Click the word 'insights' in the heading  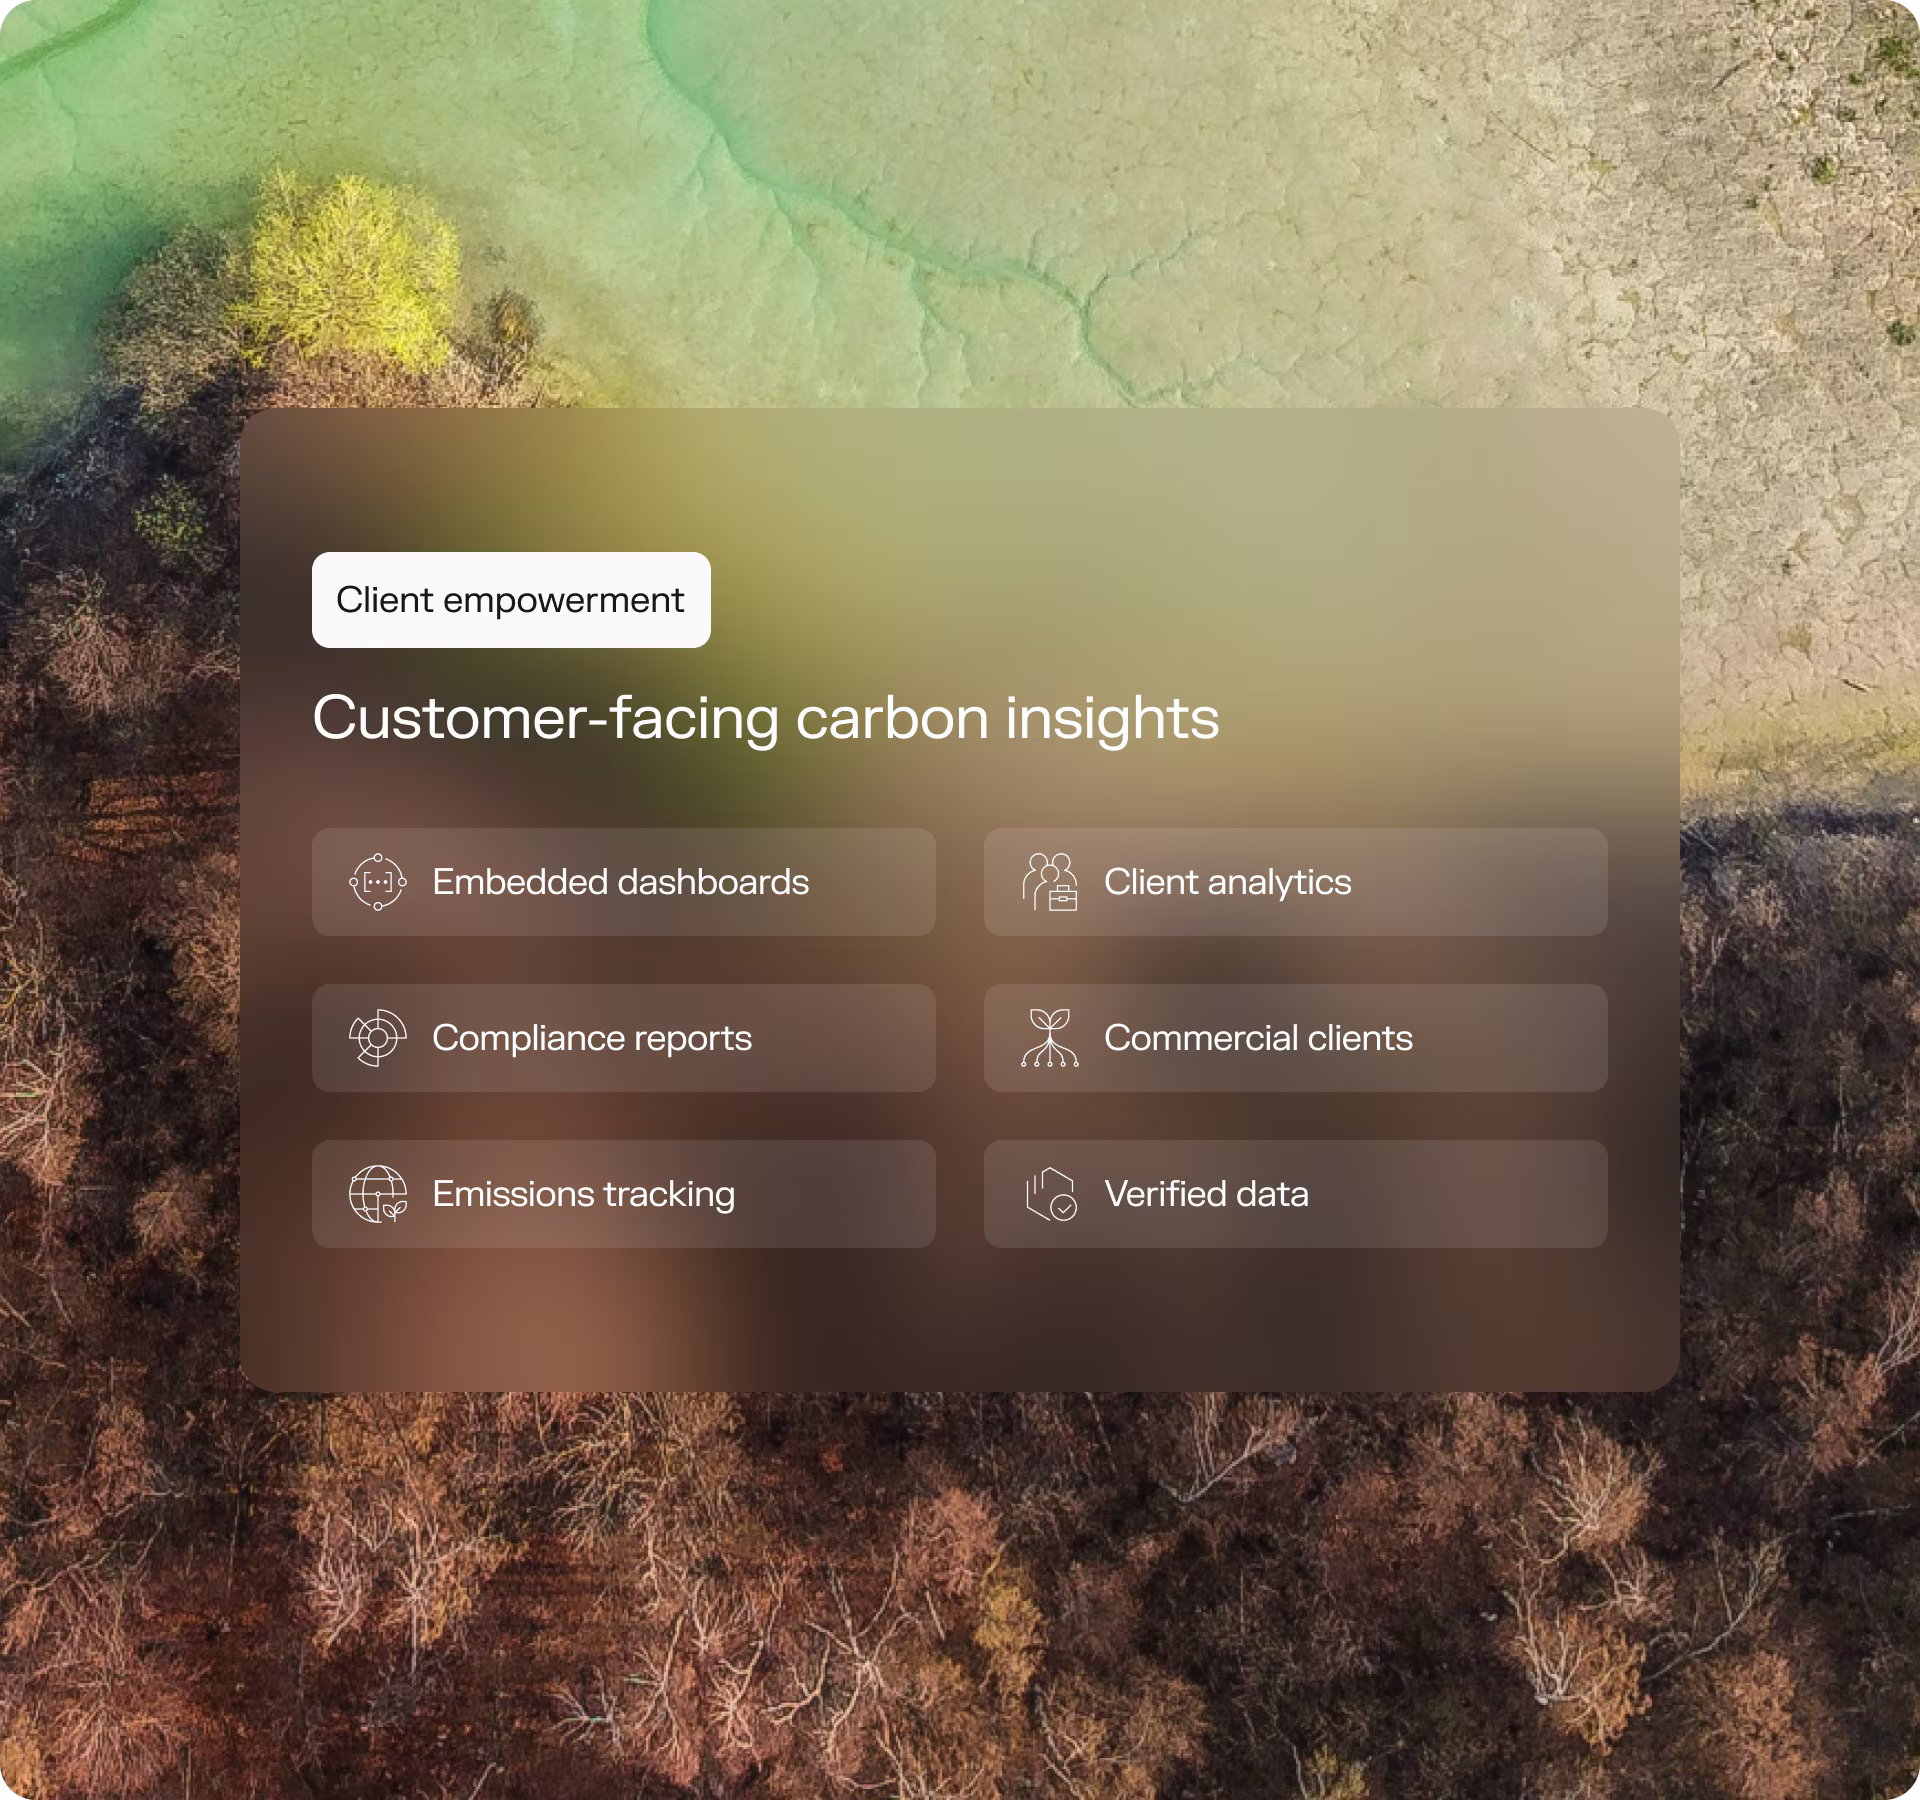pyautogui.click(x=1112, y=718)
